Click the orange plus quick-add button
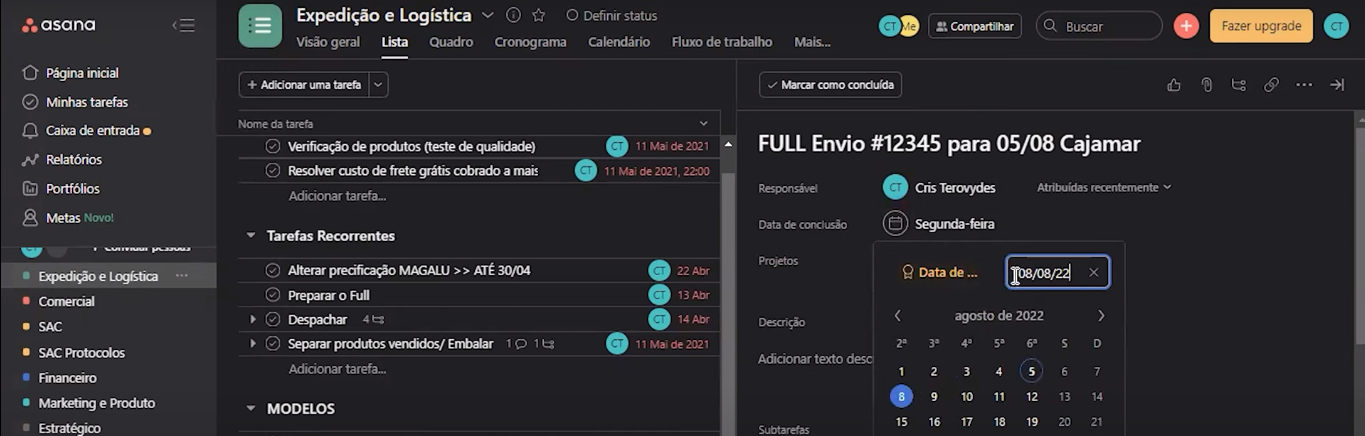Screen dimensions: 1365x436 [1186, 26]
